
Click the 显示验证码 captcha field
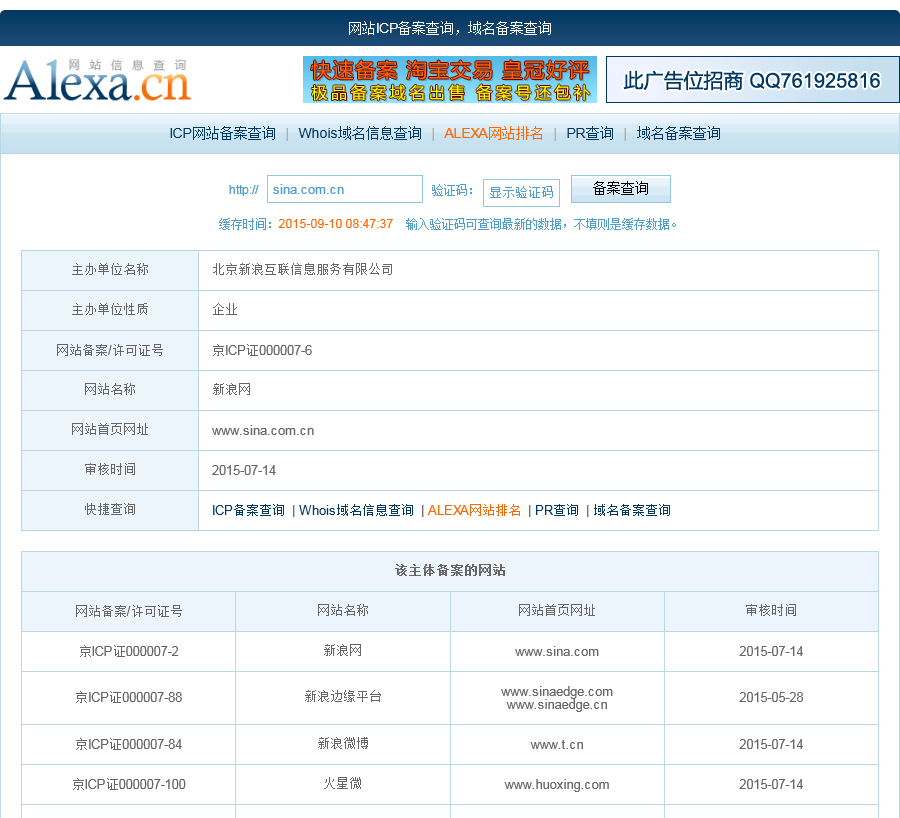tap(521, 192)
